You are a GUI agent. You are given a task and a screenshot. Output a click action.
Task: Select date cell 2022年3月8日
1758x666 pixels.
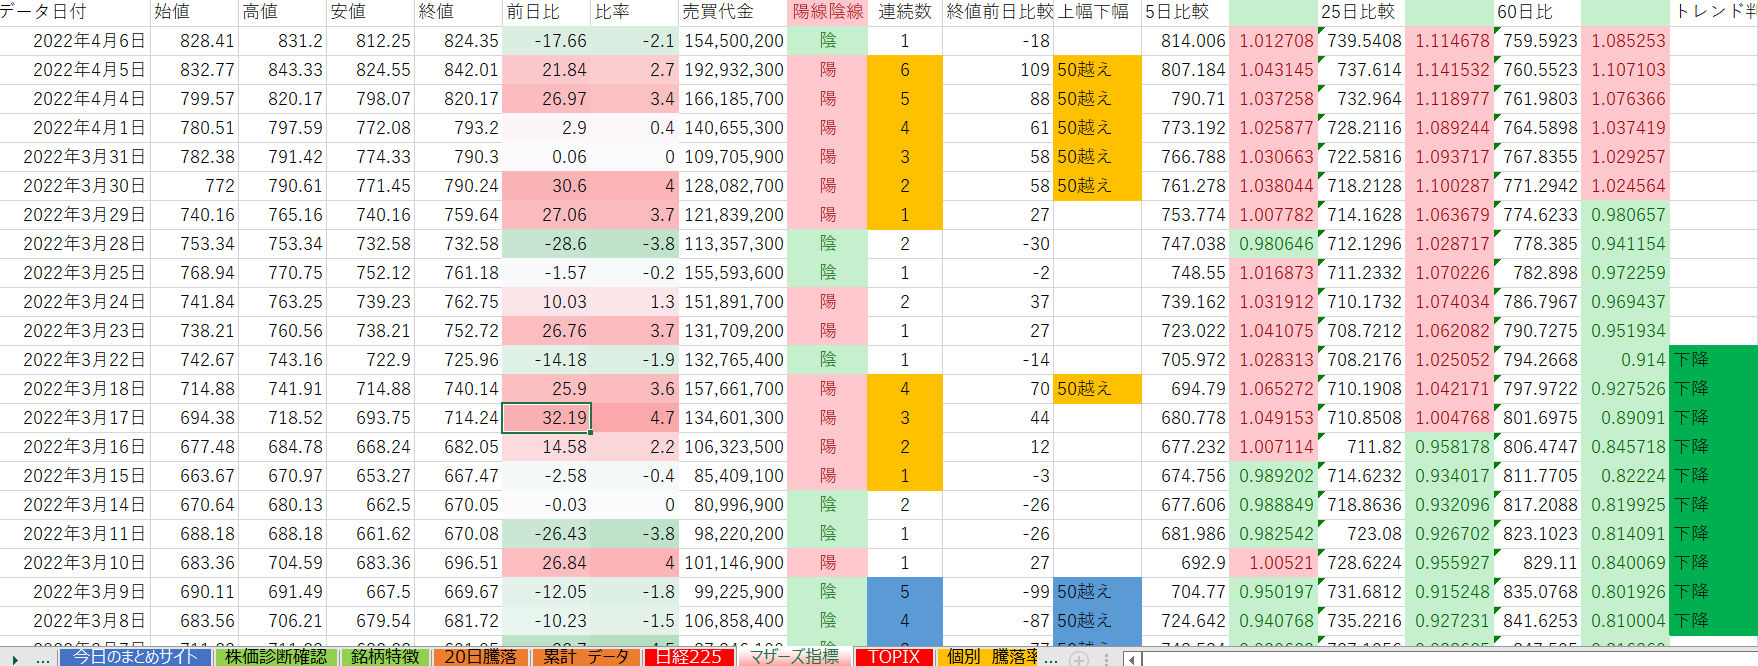[x=76, y=621]
